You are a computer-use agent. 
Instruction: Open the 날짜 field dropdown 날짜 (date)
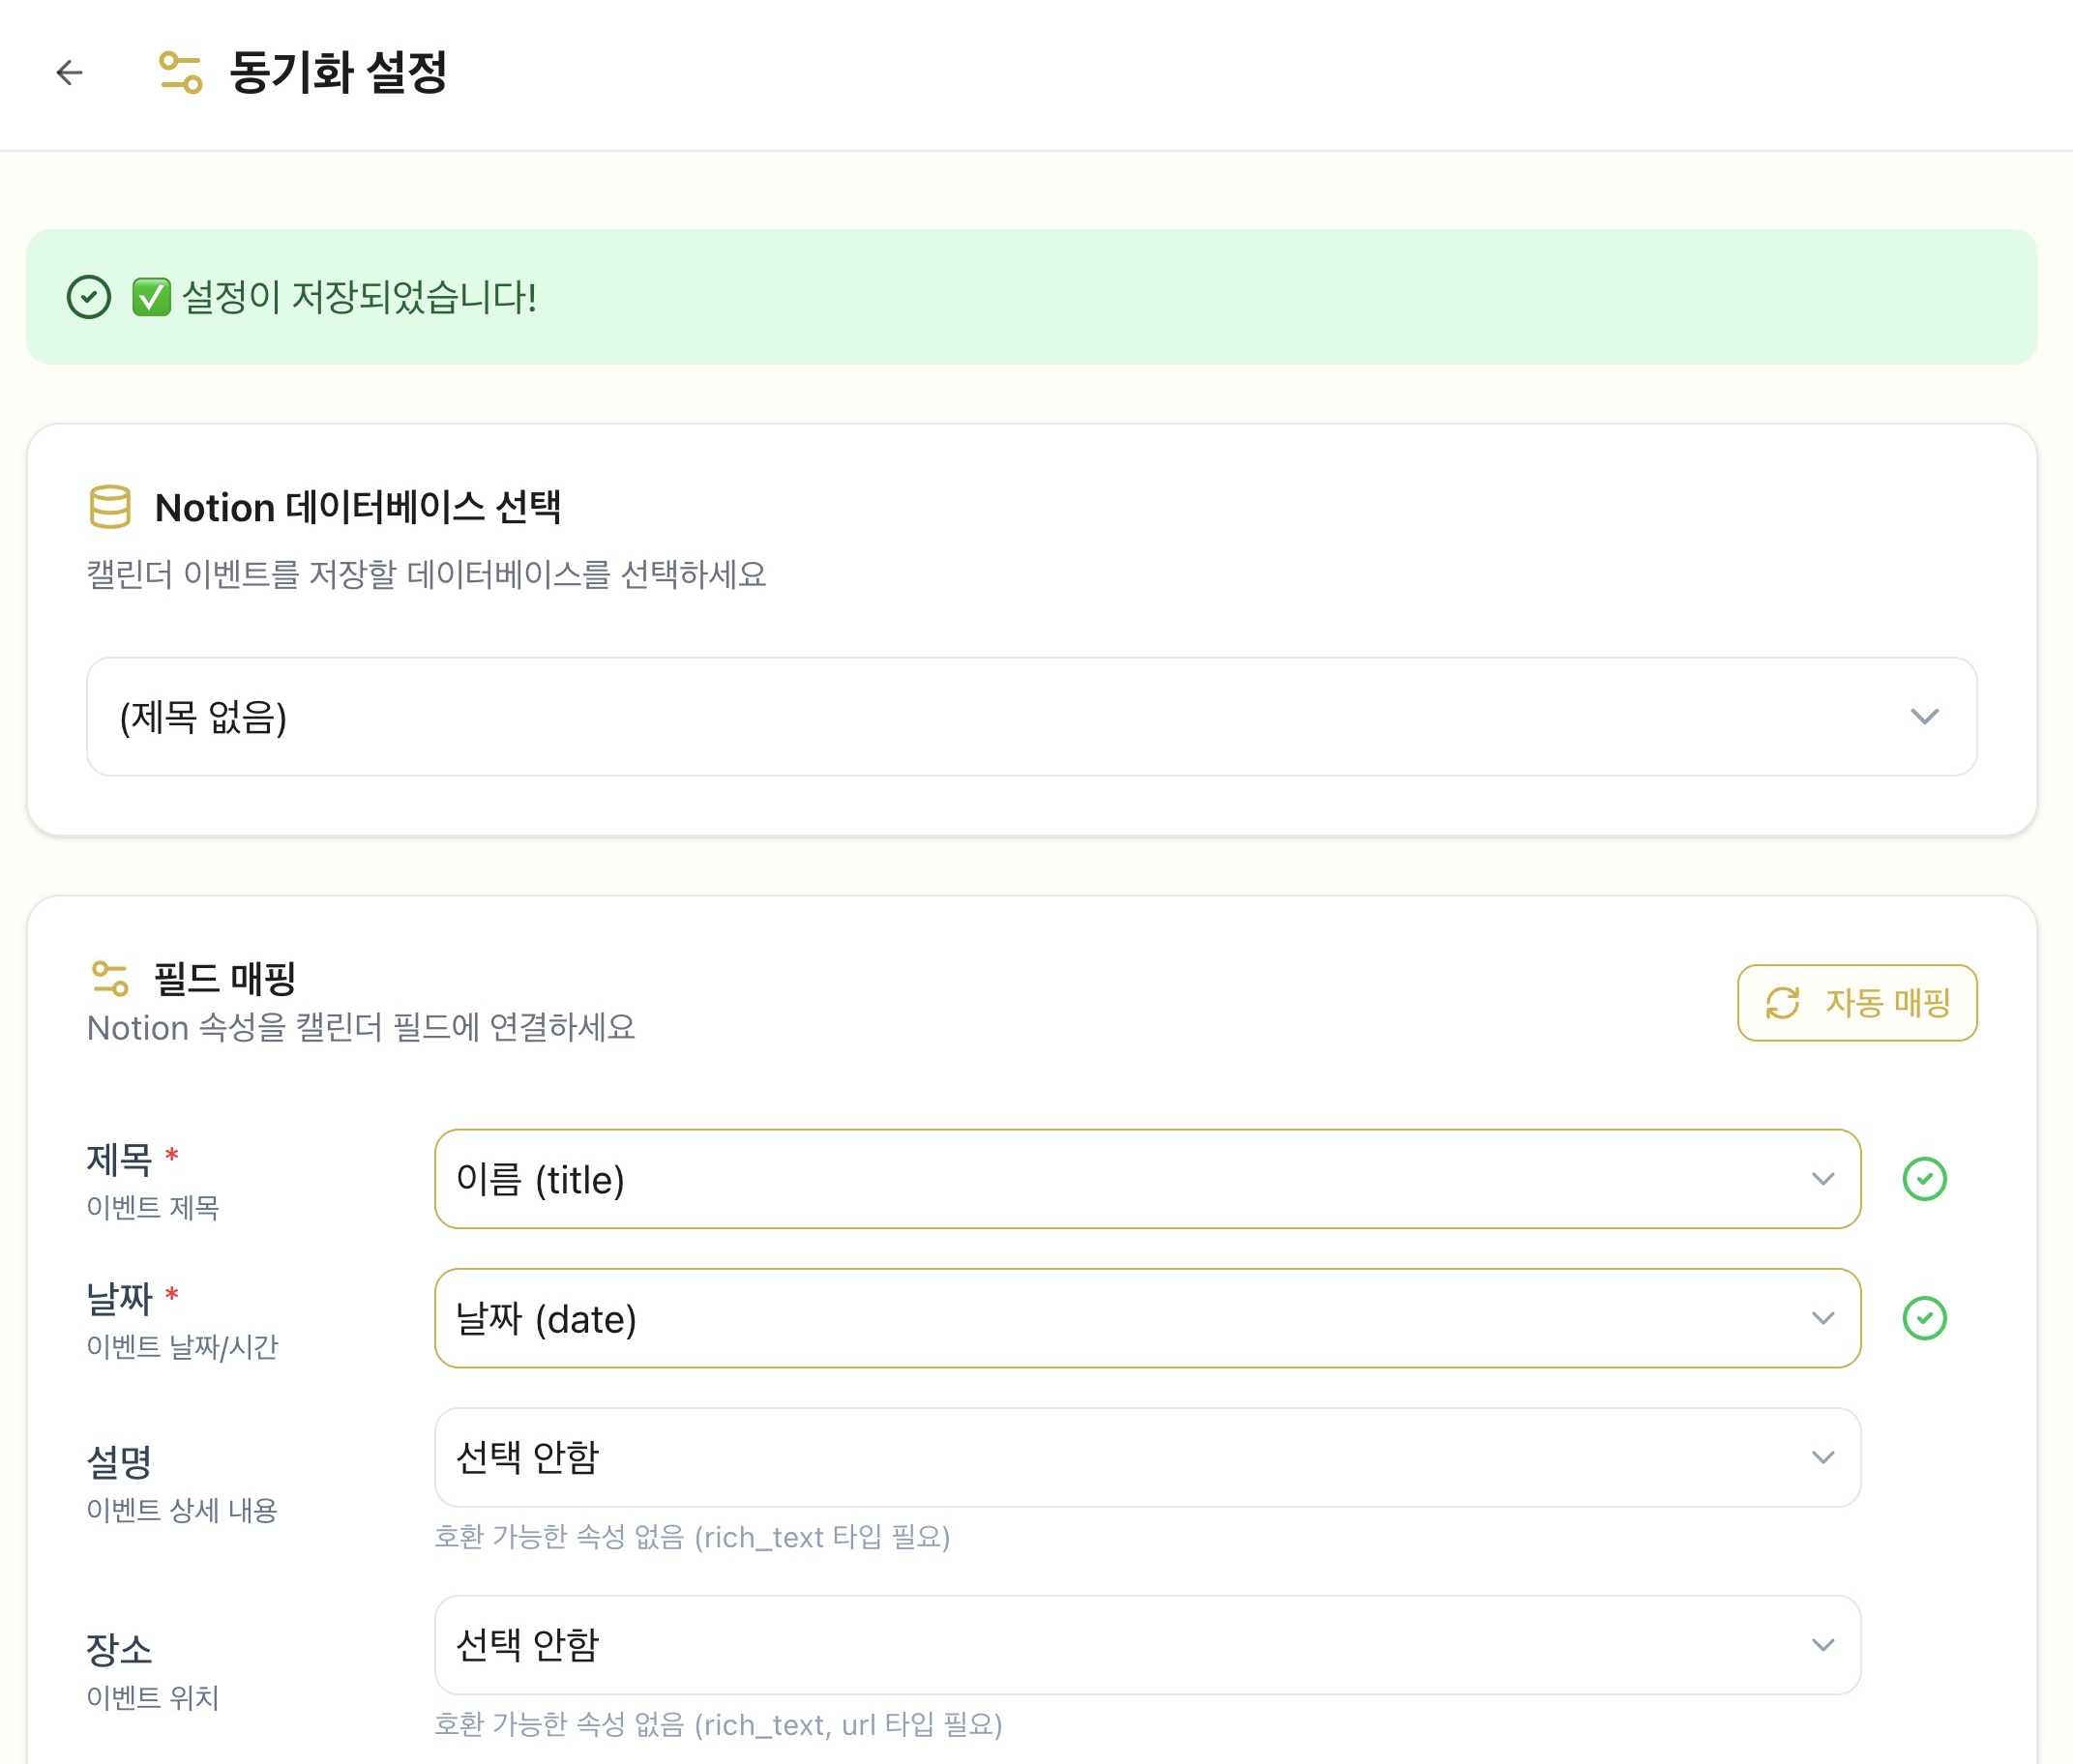point(1146,1318)
